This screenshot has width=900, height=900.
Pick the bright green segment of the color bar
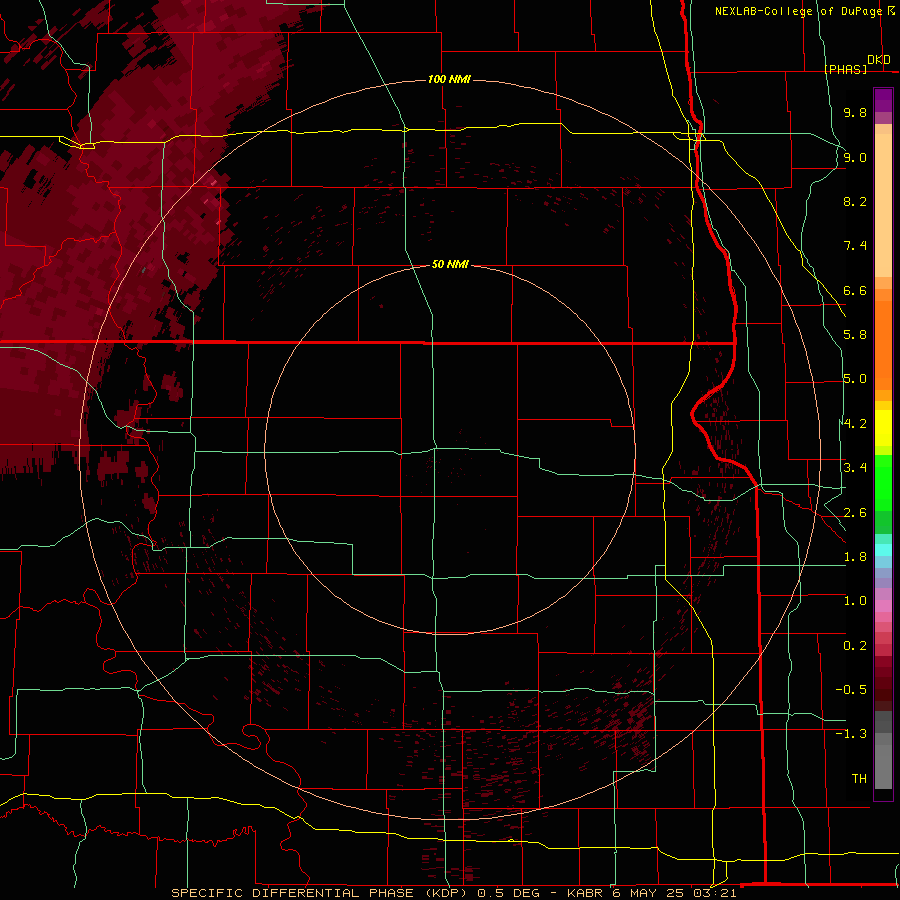883,483
